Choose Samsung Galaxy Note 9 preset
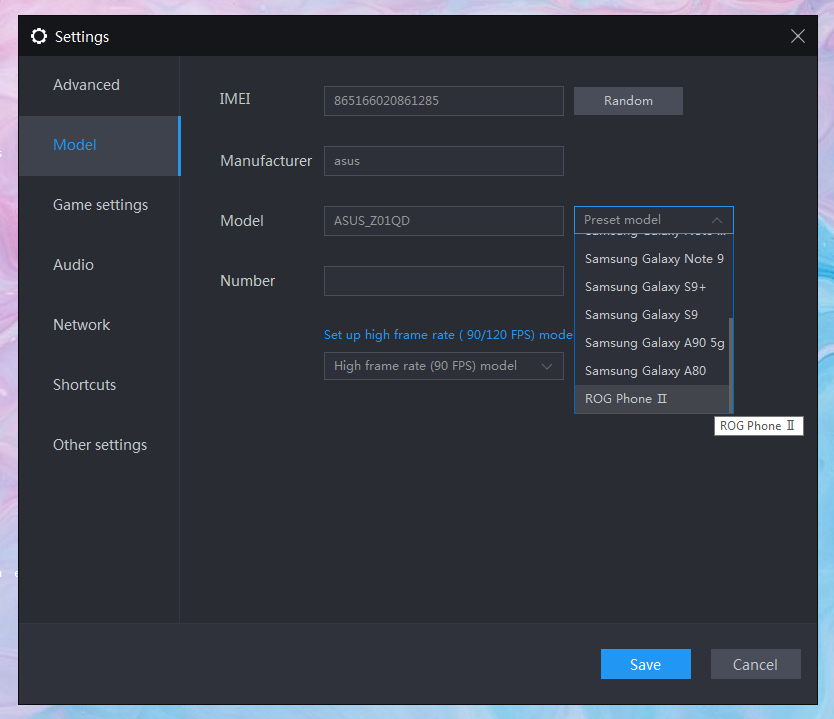The width and height of the screenshot is (834, 719). coord(652,259)
